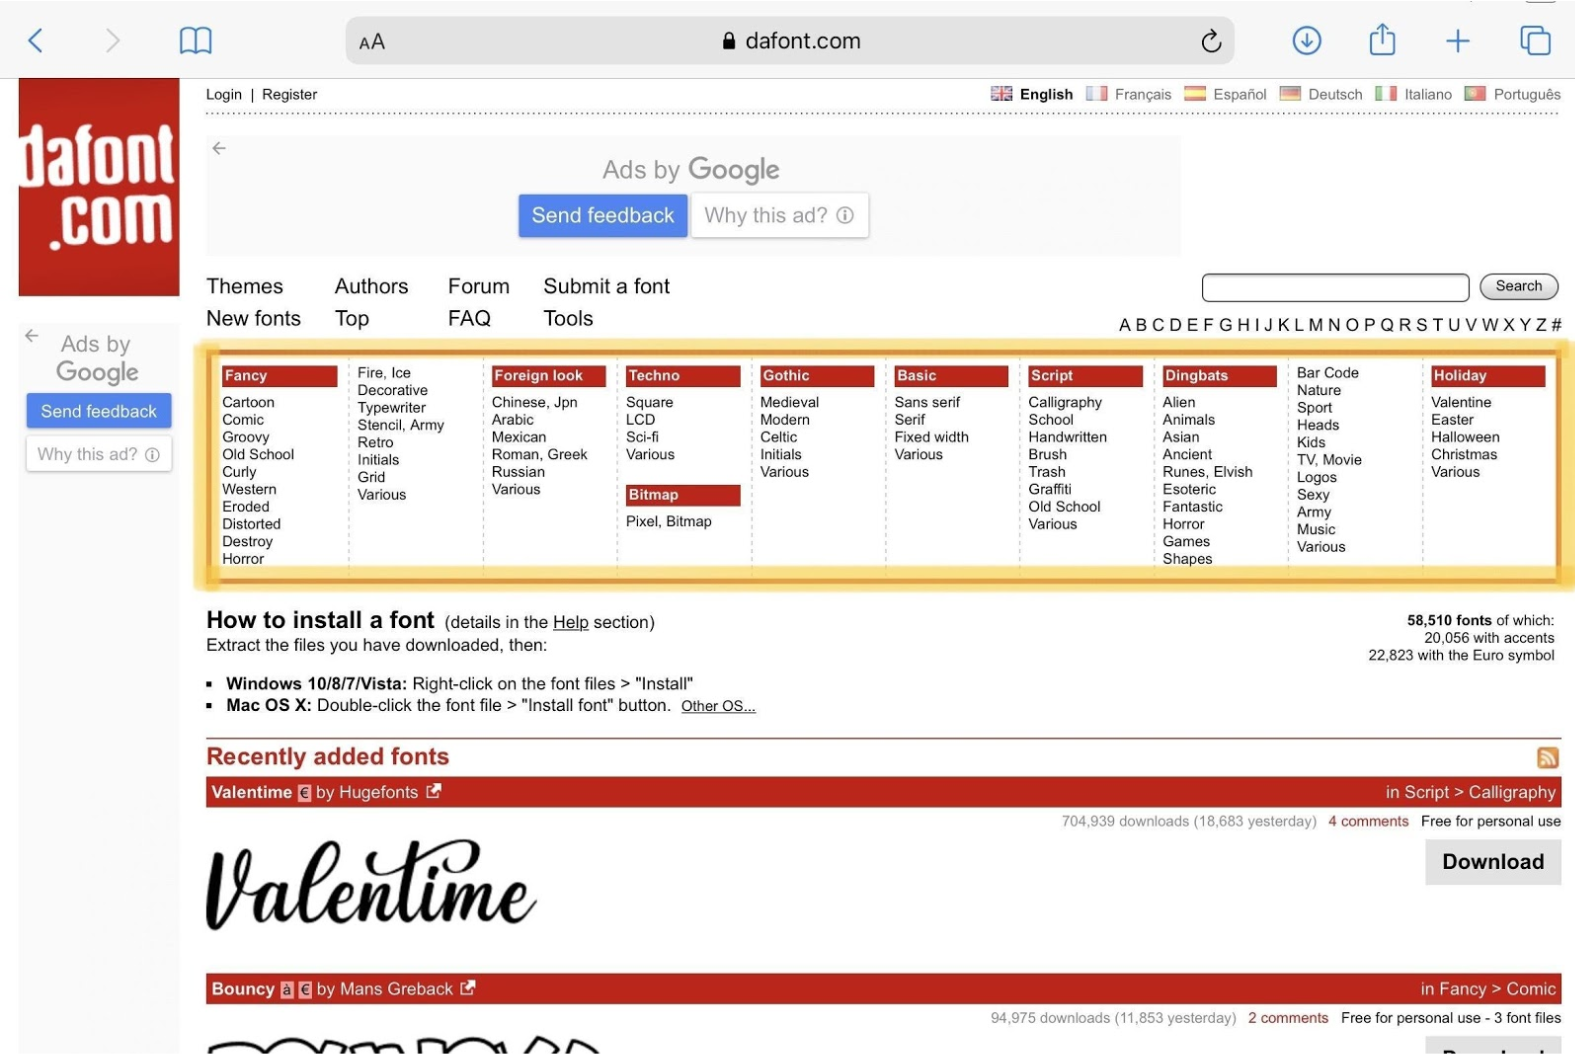Screen dimensions: 1575x1057
Task: Tap the AA reader view button
Action: click(372, 42)
